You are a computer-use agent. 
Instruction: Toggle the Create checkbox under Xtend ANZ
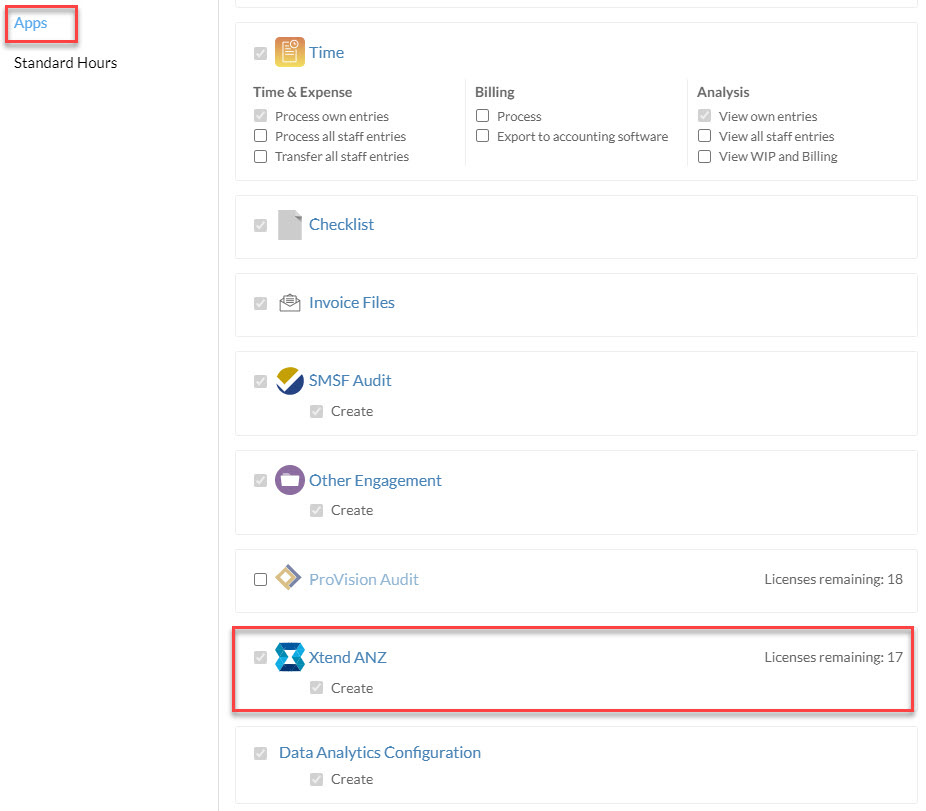pyautogui.click(x=317, y=688)
